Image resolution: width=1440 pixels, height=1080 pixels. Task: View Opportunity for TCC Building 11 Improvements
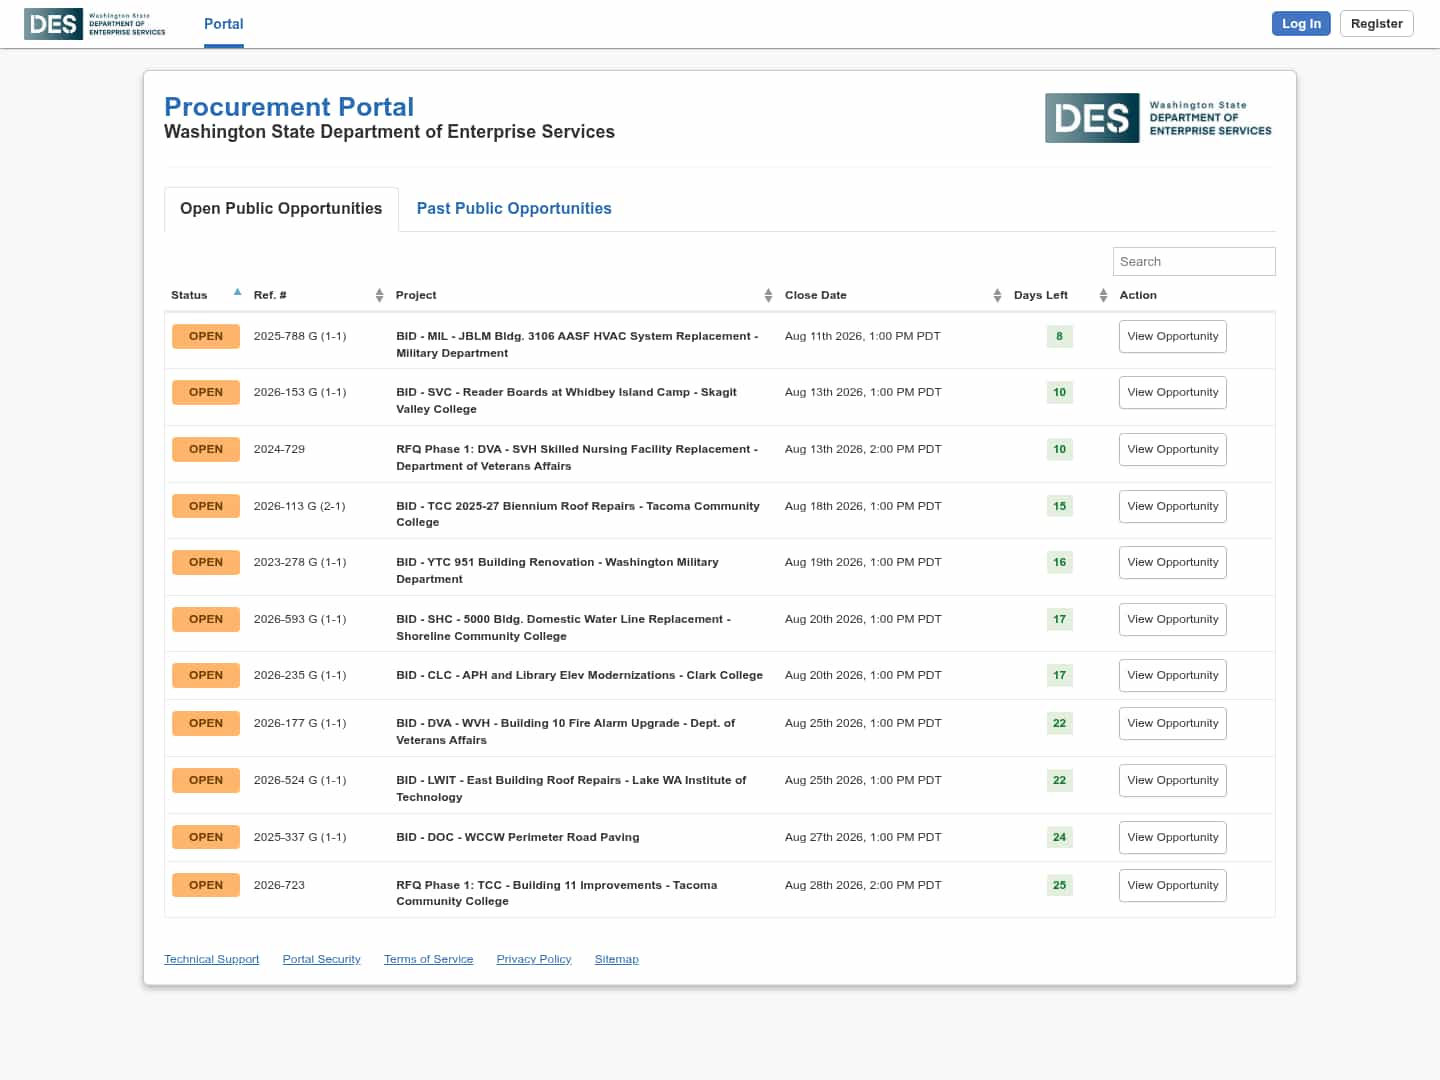1173,886
